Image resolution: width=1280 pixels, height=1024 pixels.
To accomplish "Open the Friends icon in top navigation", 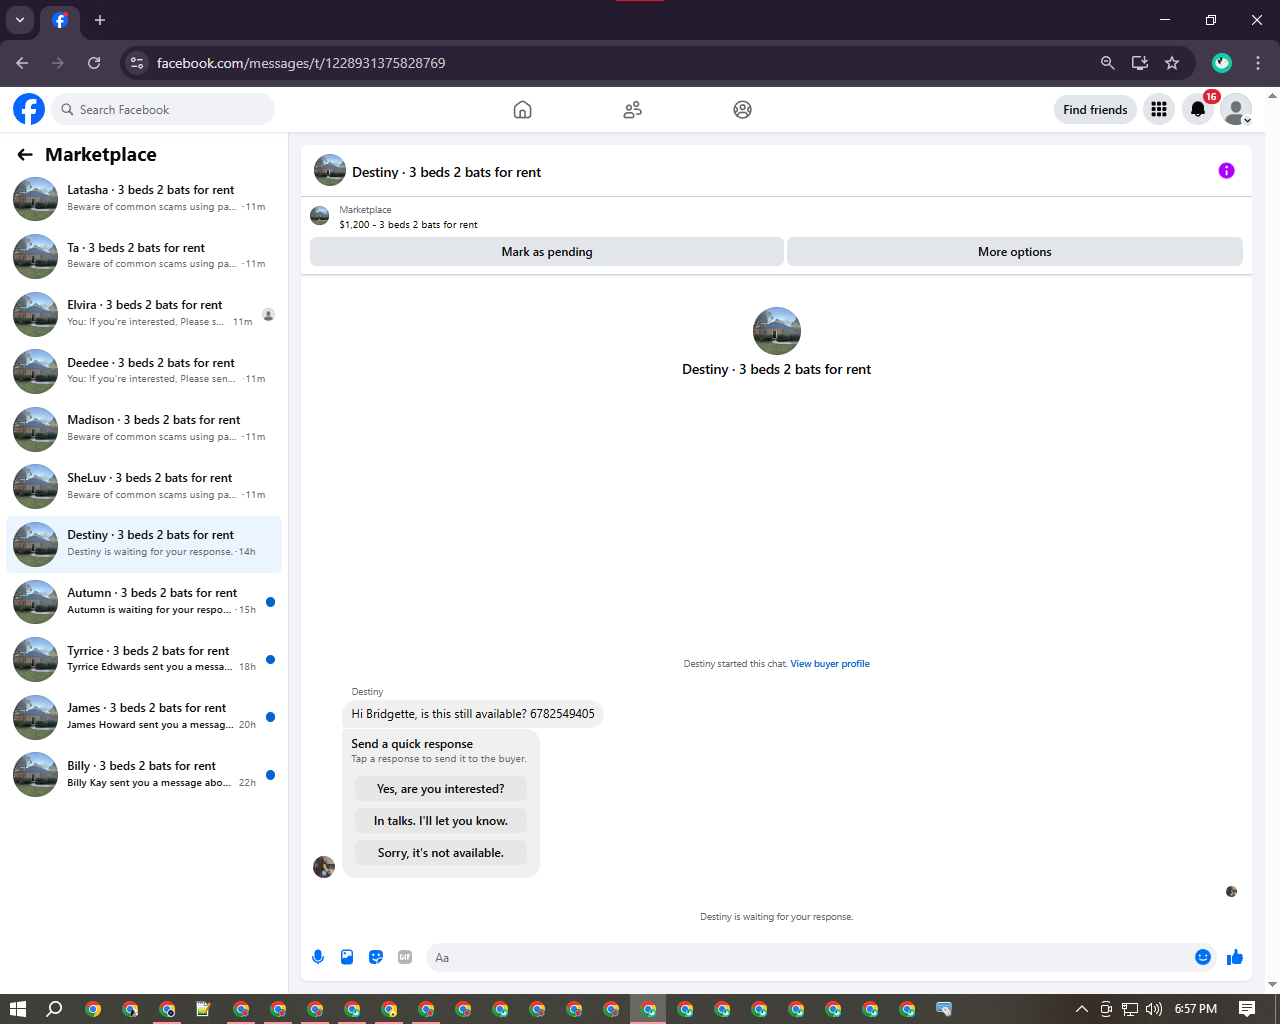I will click(x=632, y=110).
